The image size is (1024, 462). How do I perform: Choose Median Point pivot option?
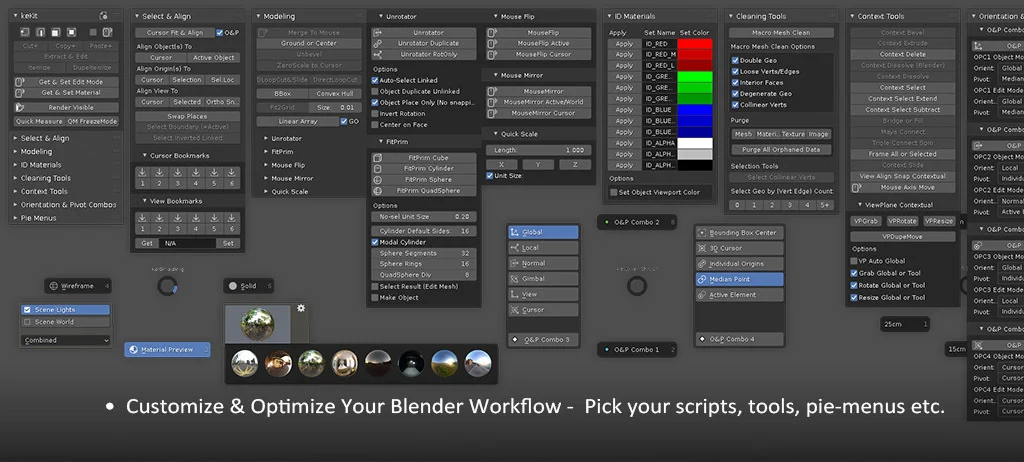pos(739,279)
